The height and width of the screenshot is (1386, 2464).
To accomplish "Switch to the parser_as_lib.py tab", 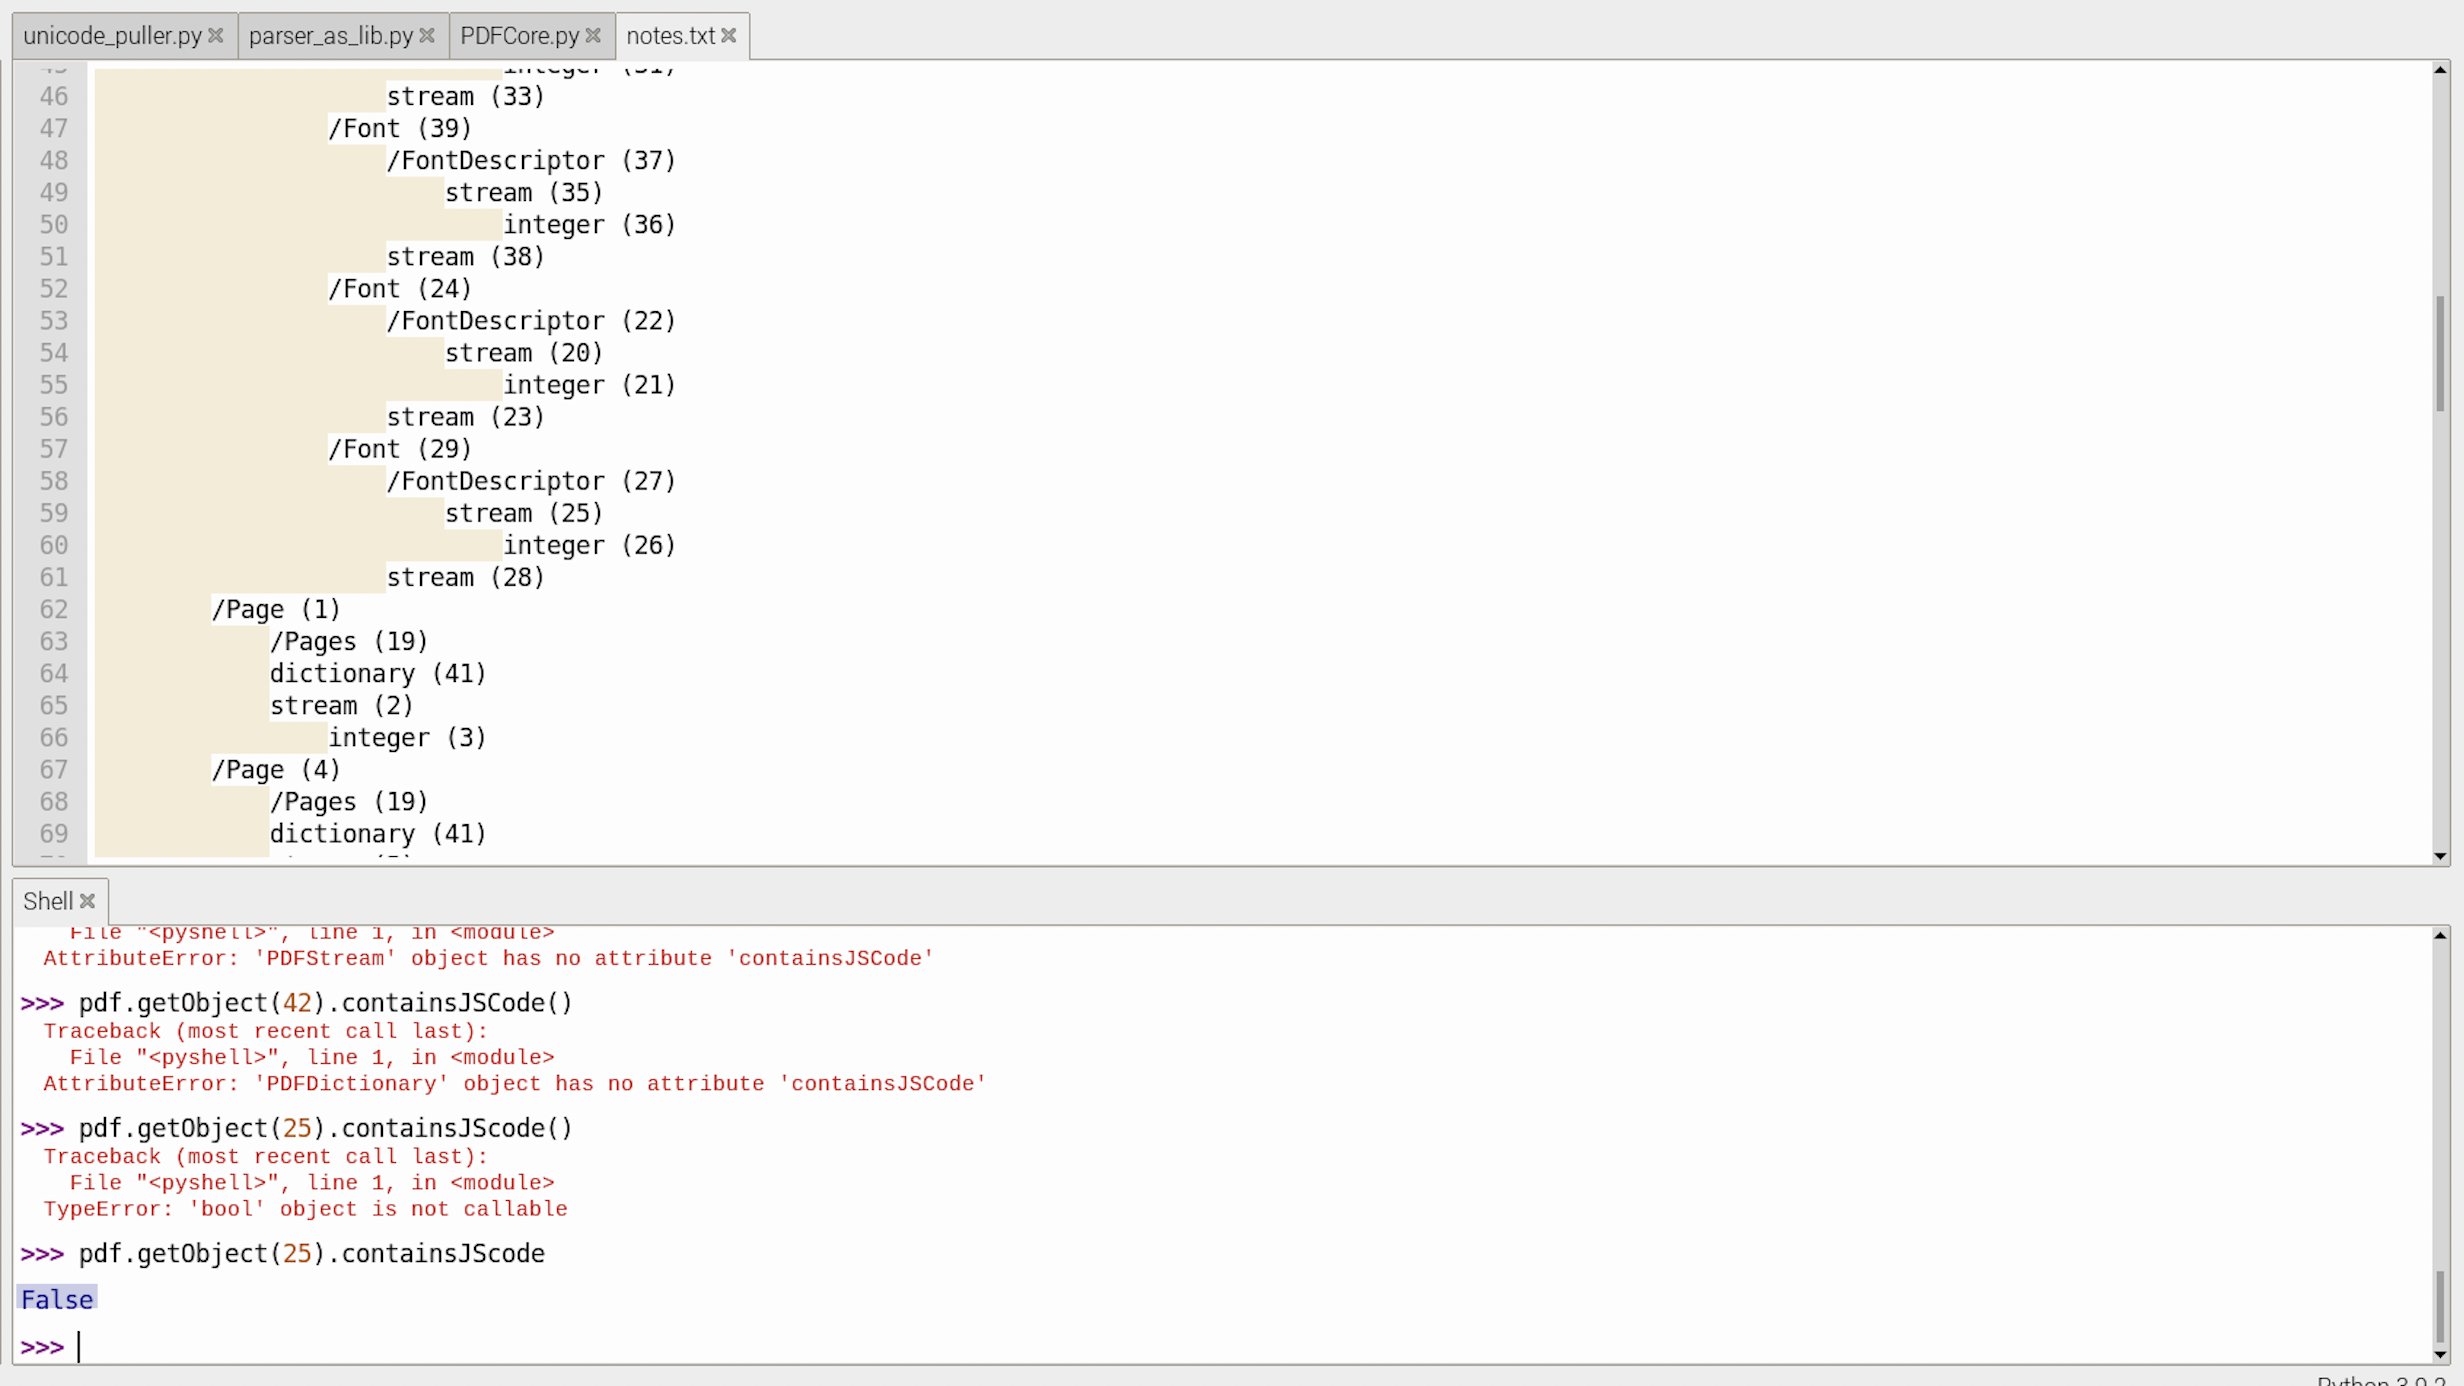I will [x=330, y=36].
